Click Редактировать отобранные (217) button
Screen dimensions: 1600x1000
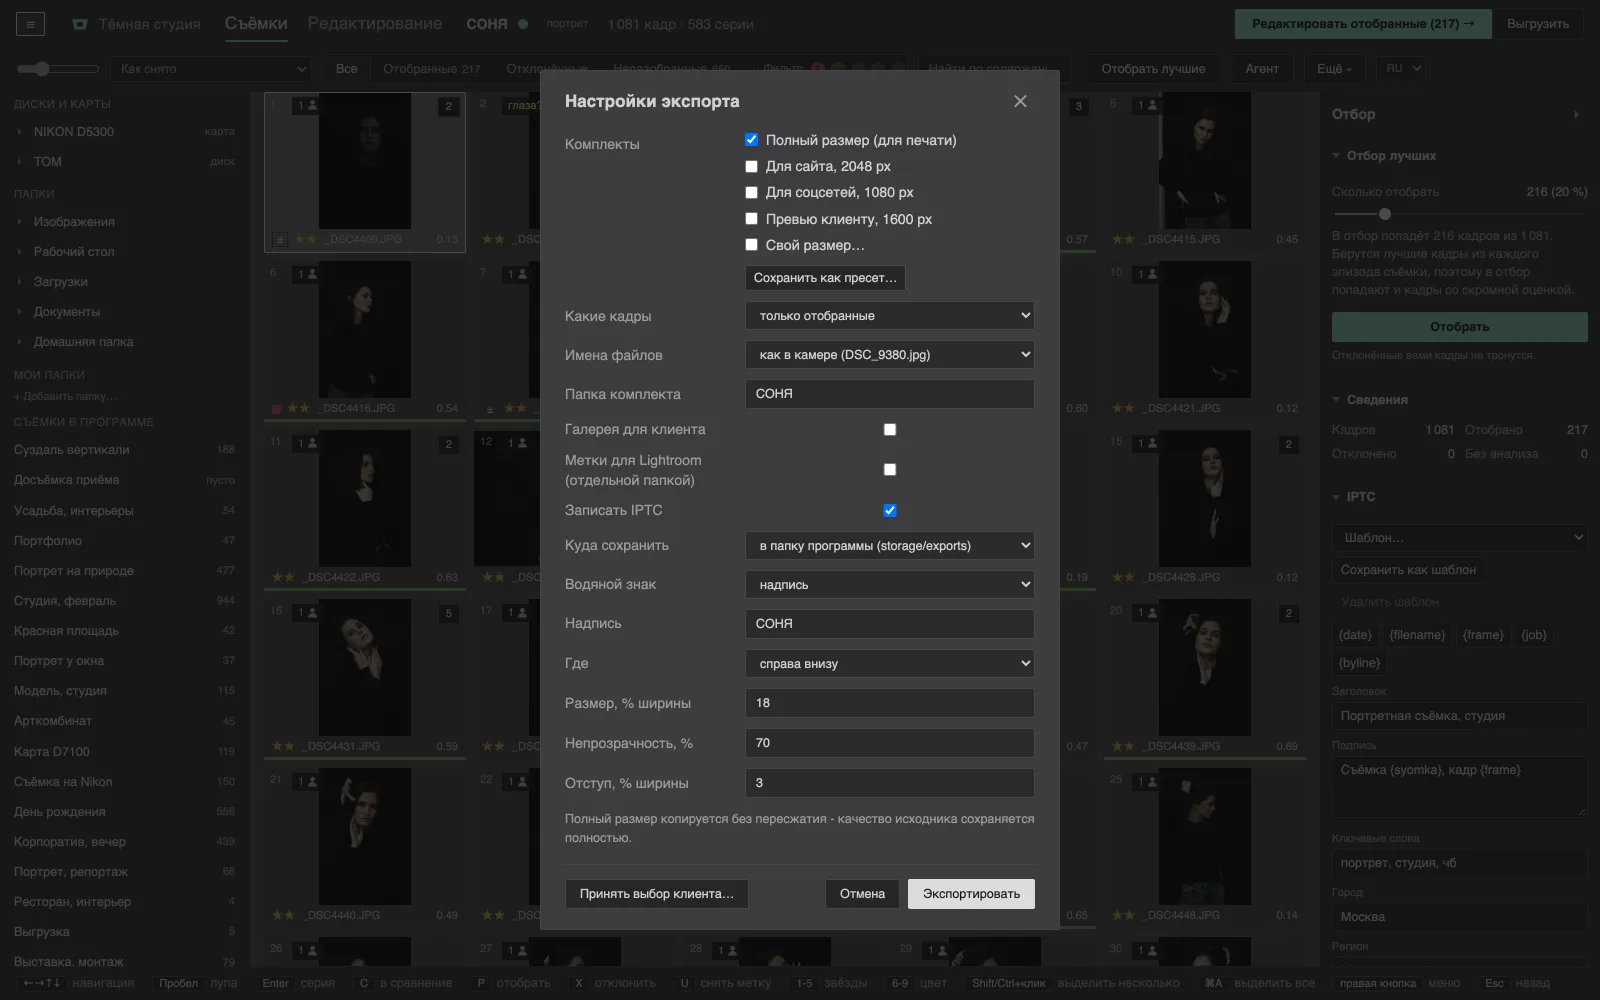tap(1363, 24)
